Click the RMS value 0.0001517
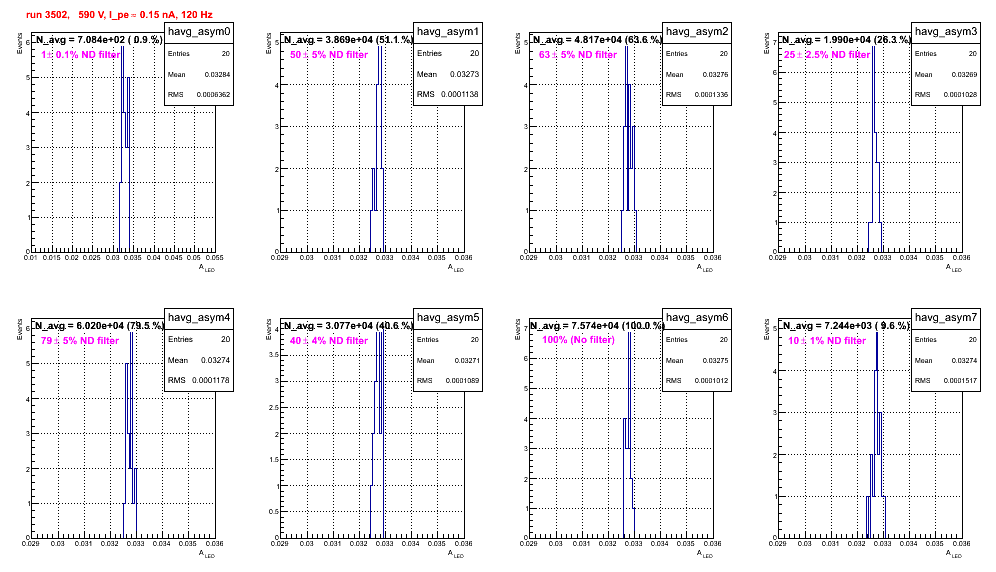Screen dimensions: 996x572 pos(960,381)
